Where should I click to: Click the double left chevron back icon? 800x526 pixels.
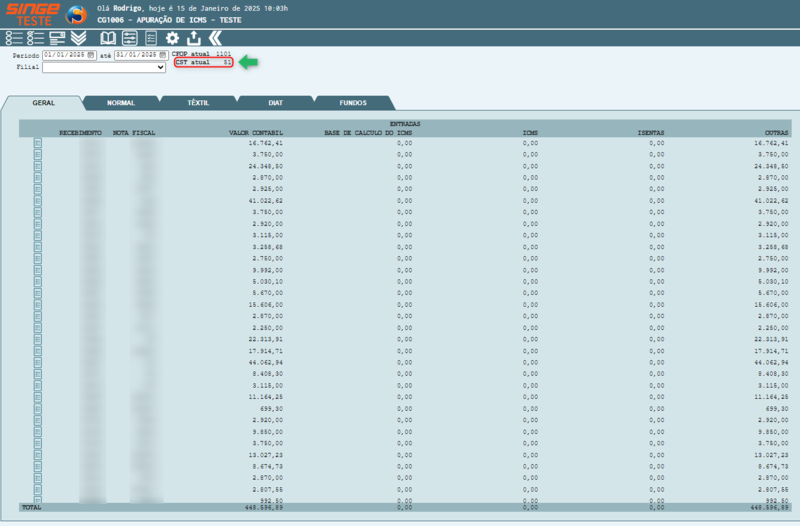click(214, 38)
